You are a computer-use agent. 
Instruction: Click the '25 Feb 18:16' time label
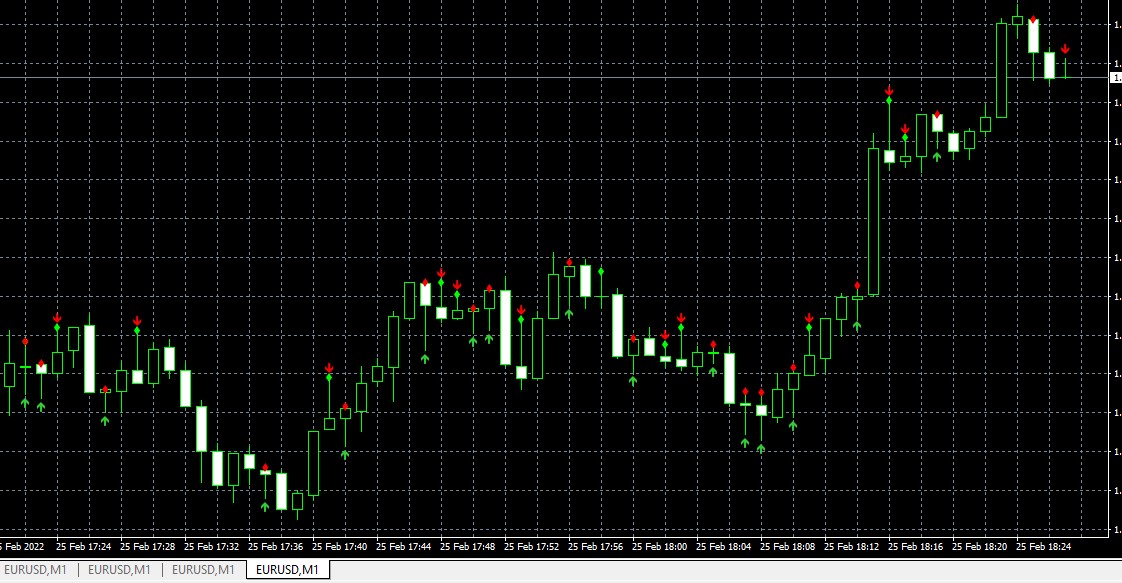915,547
